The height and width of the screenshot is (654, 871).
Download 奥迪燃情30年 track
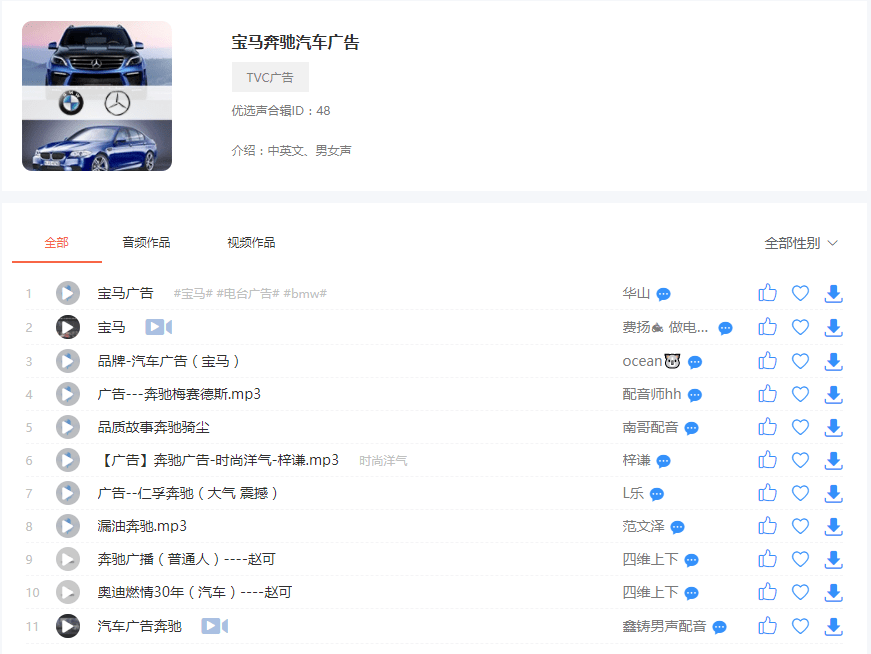click(833, 593)
